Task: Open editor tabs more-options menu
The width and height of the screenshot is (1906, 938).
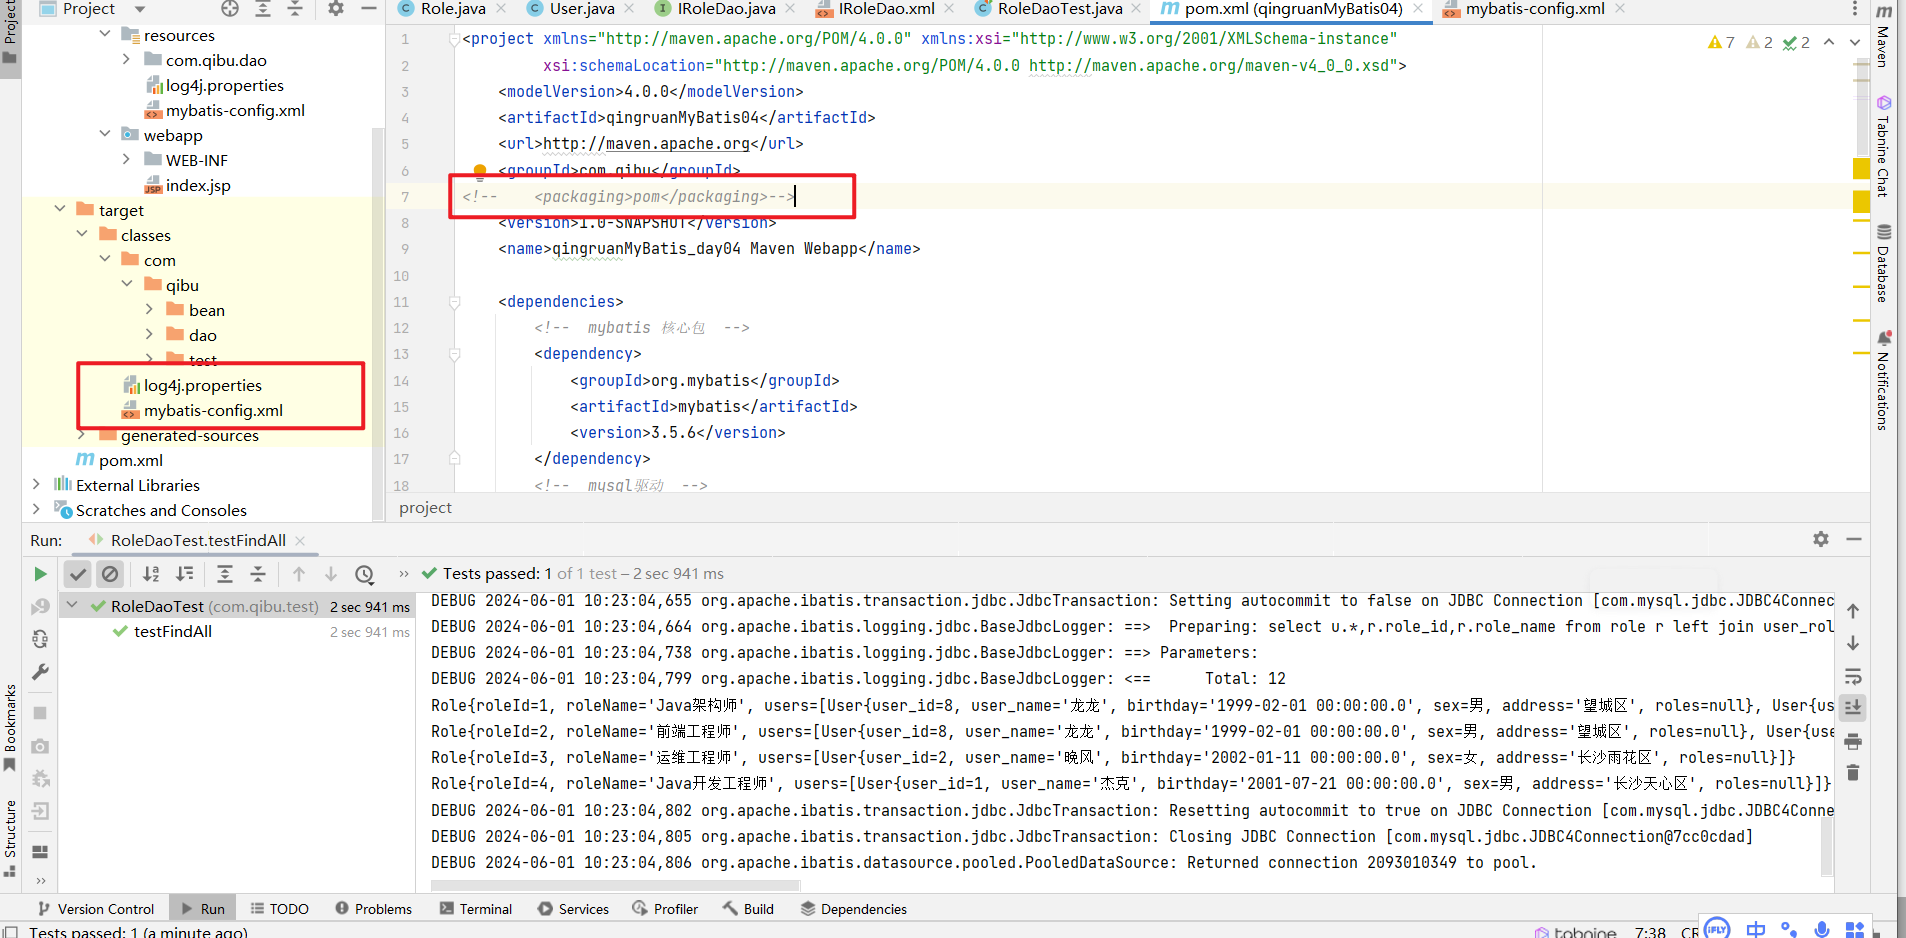Action: tap(1855, 9)
